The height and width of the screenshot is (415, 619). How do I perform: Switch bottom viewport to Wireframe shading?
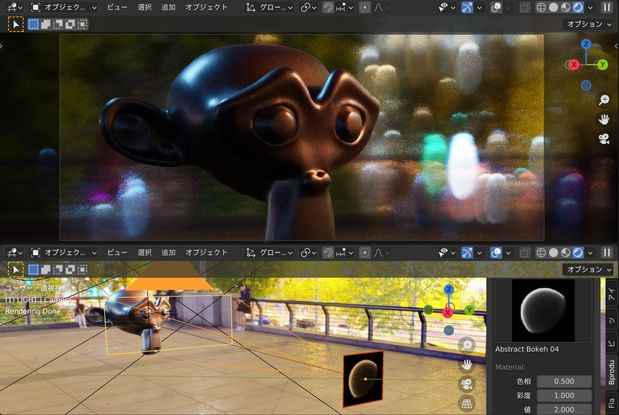click(x=541, y=253)
